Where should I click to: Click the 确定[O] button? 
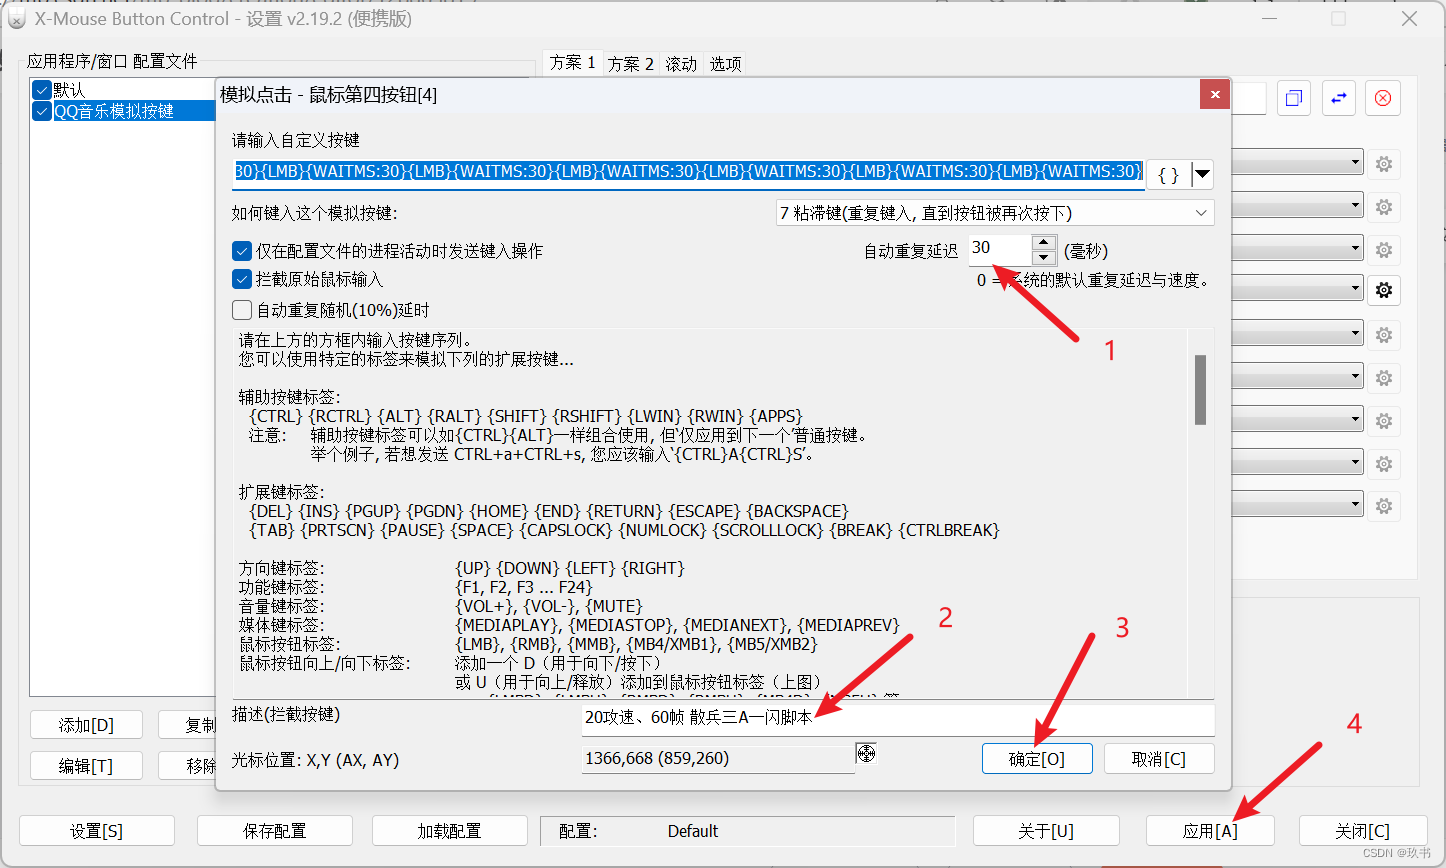pyautogui.click(x=1037, y=758)
